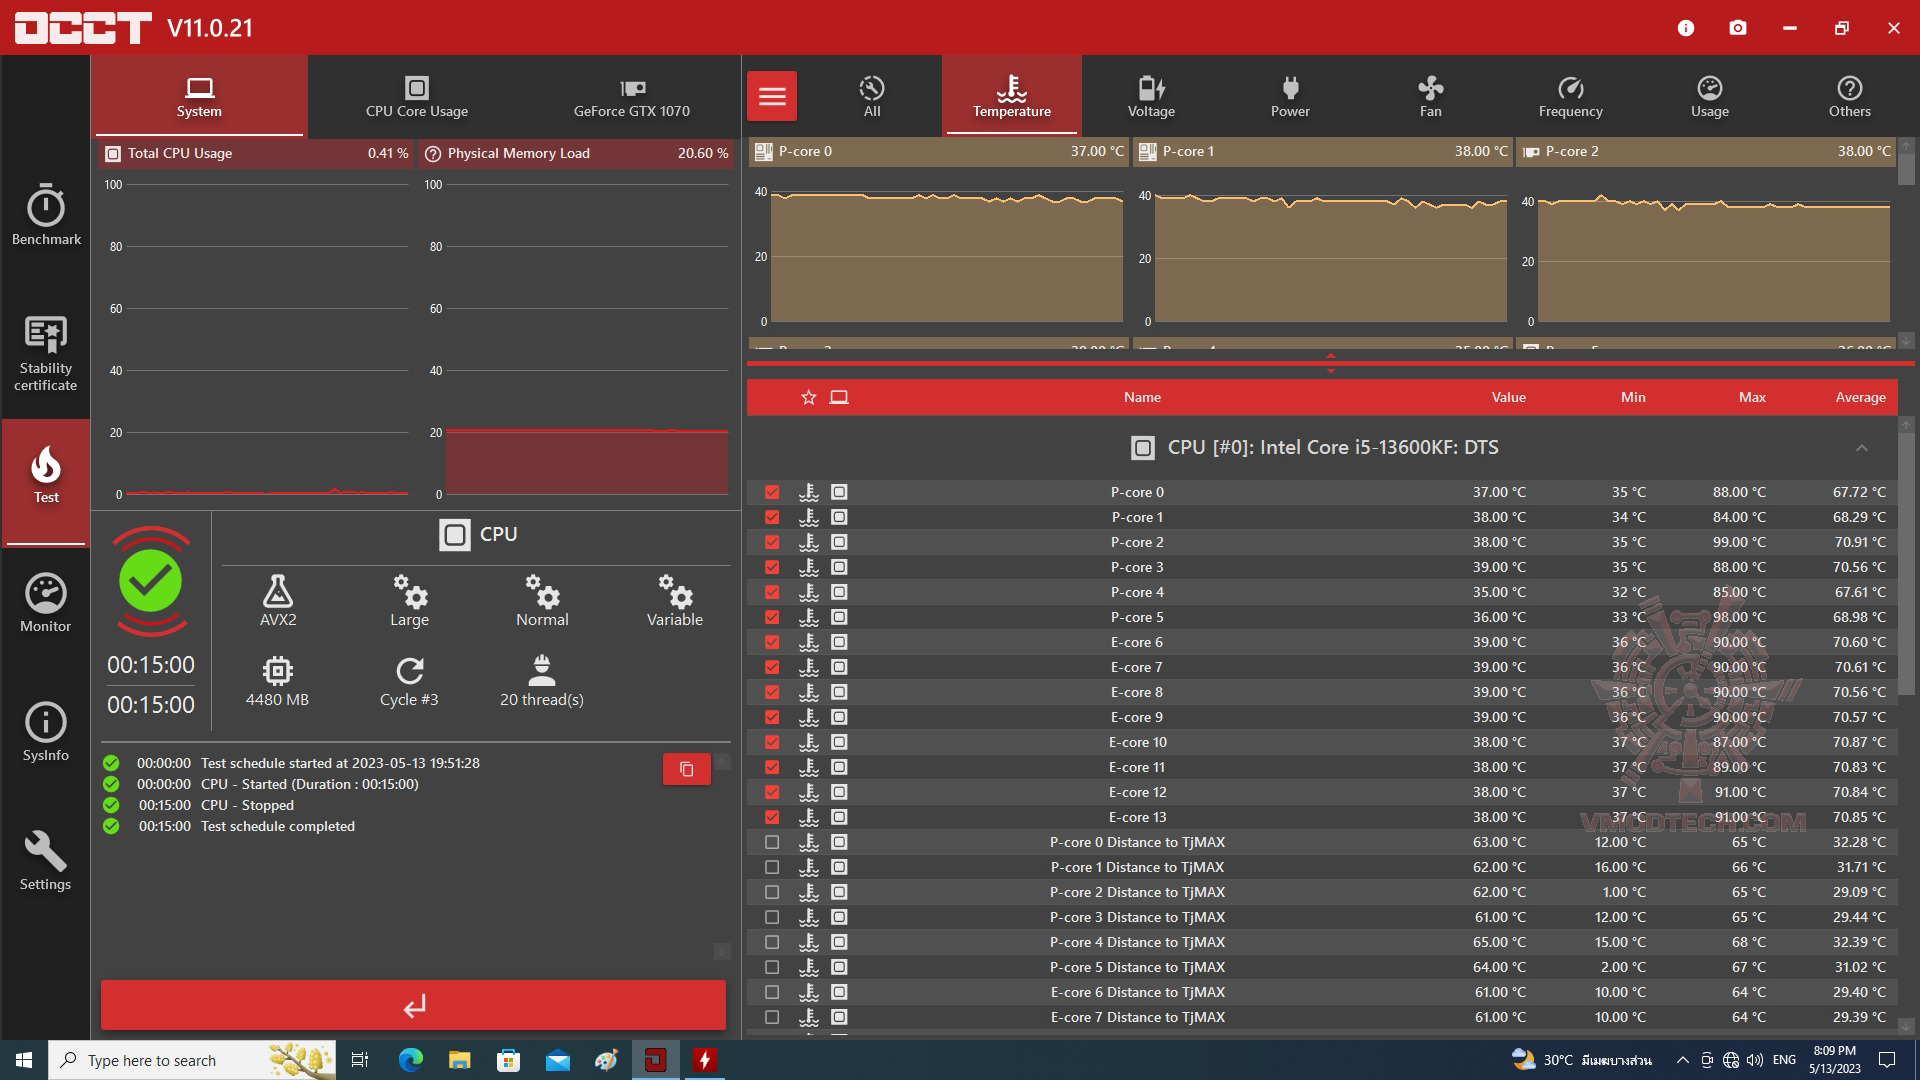
Task: Open the Benchmark section in sidebar
Action: [46, 215]
